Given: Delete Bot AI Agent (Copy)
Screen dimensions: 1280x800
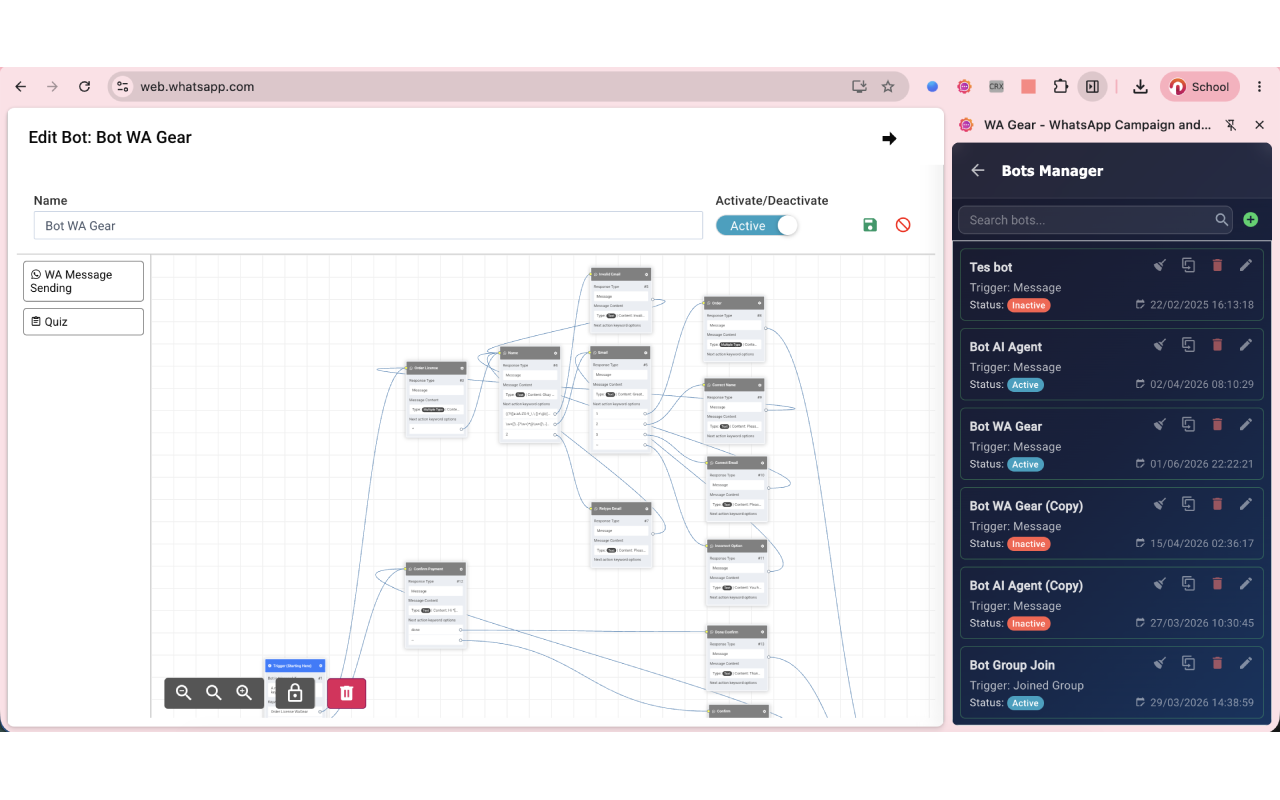Looking at the screenshot, I should 1217,584.
